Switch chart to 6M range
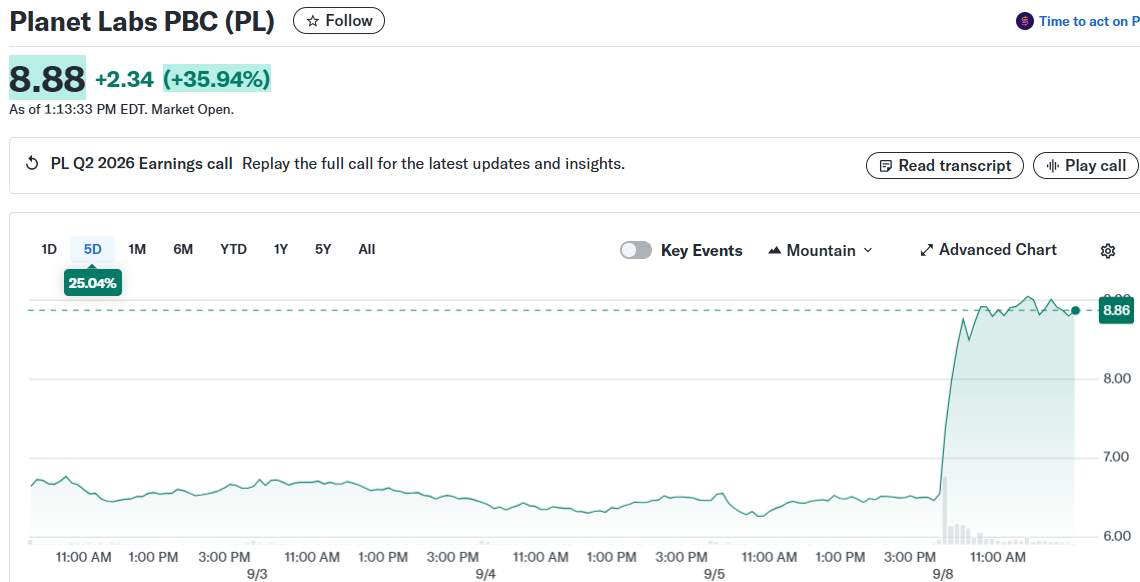 (182, 249)
